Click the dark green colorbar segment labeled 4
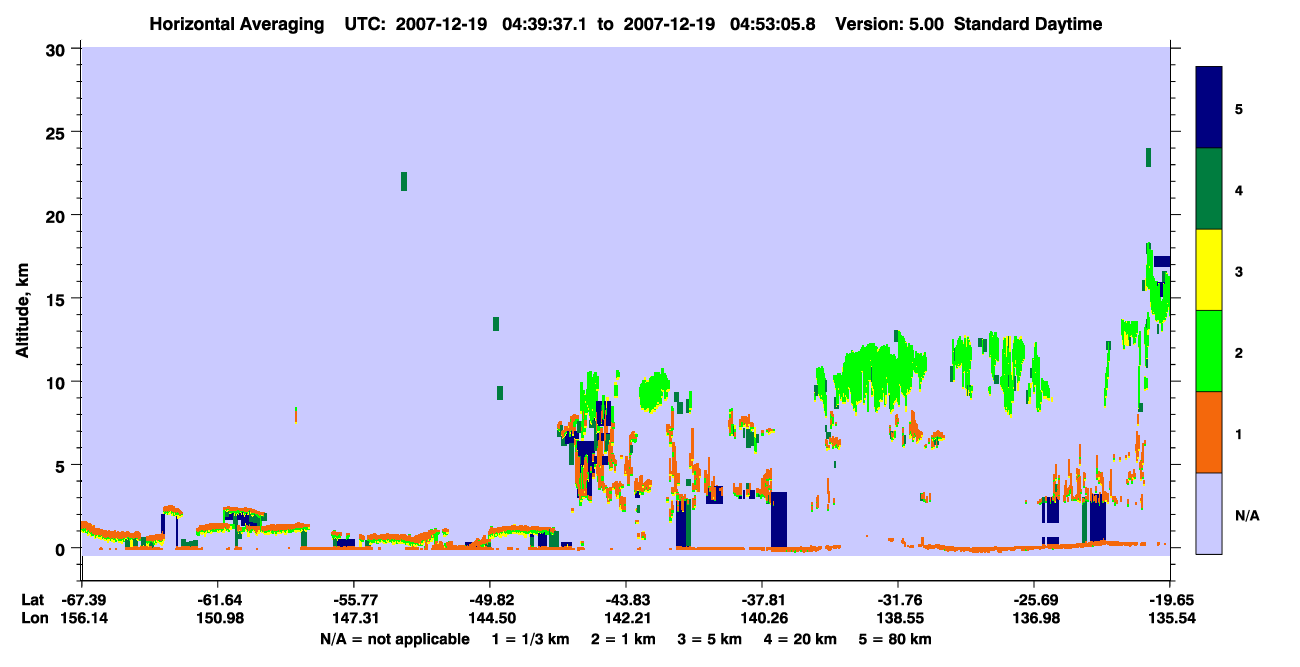This screenshot has width=1300, height=667. coord(1209,189)
